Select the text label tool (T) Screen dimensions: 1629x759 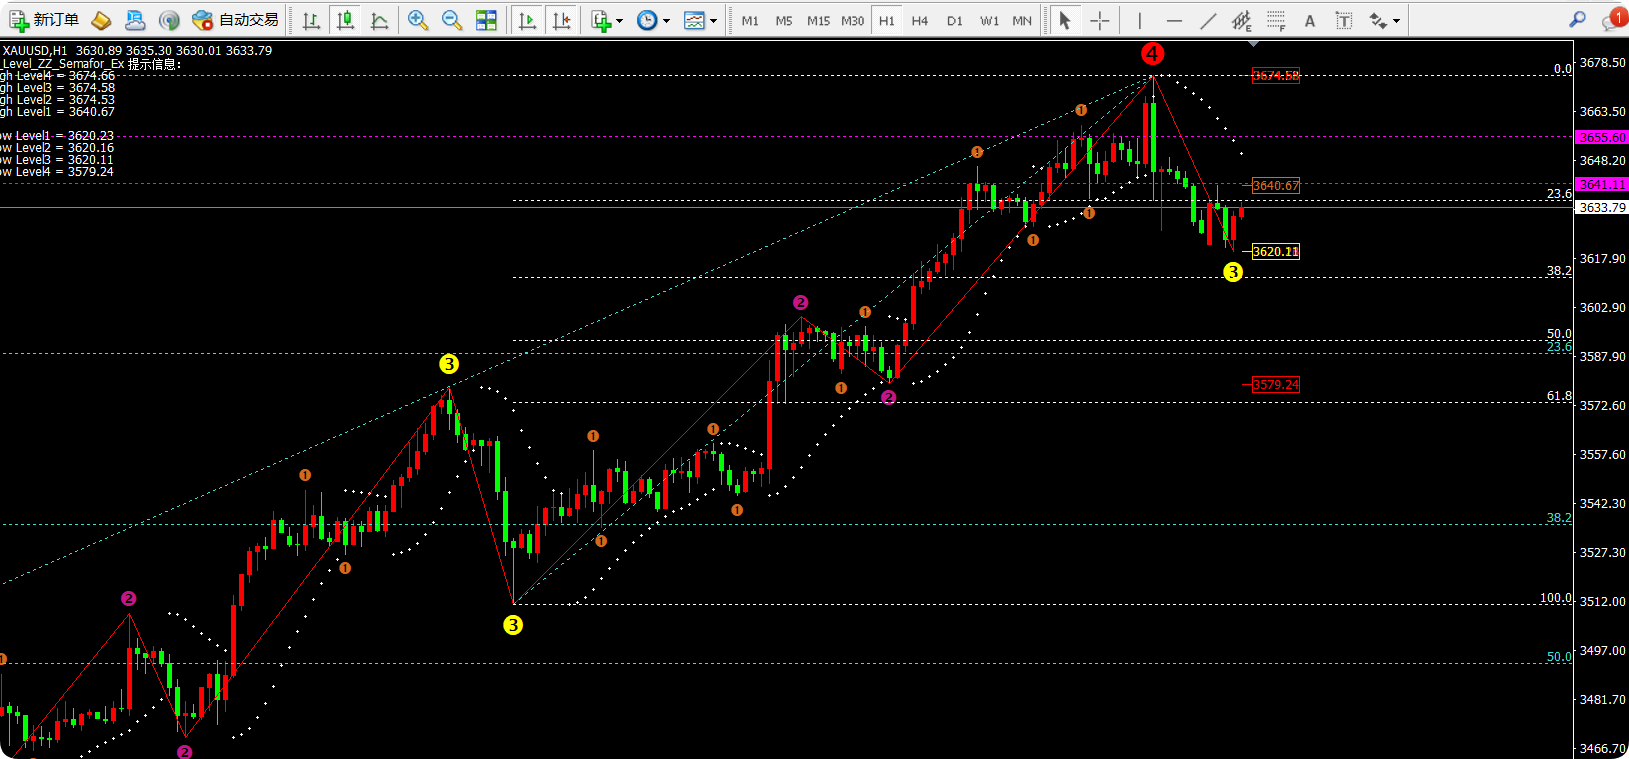(1344, 20)
